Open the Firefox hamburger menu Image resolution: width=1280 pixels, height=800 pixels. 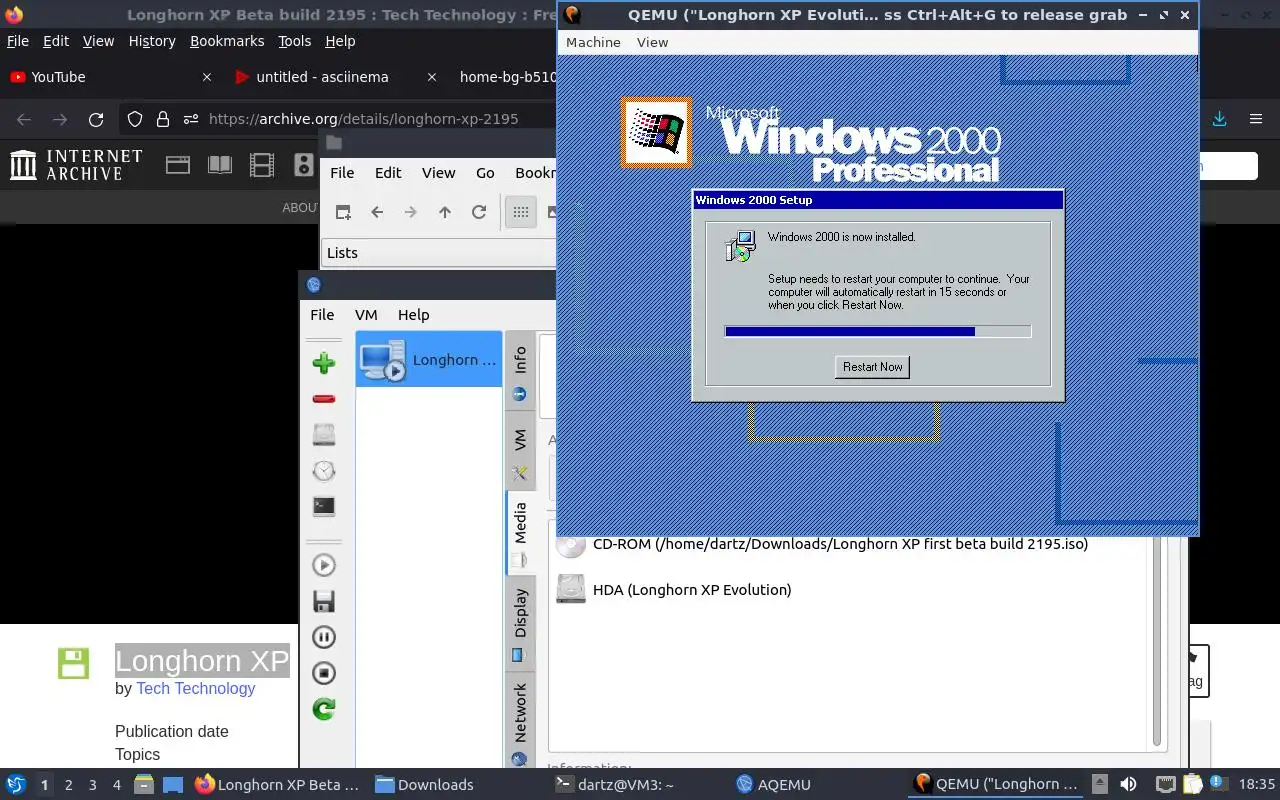coord(1256,119)
